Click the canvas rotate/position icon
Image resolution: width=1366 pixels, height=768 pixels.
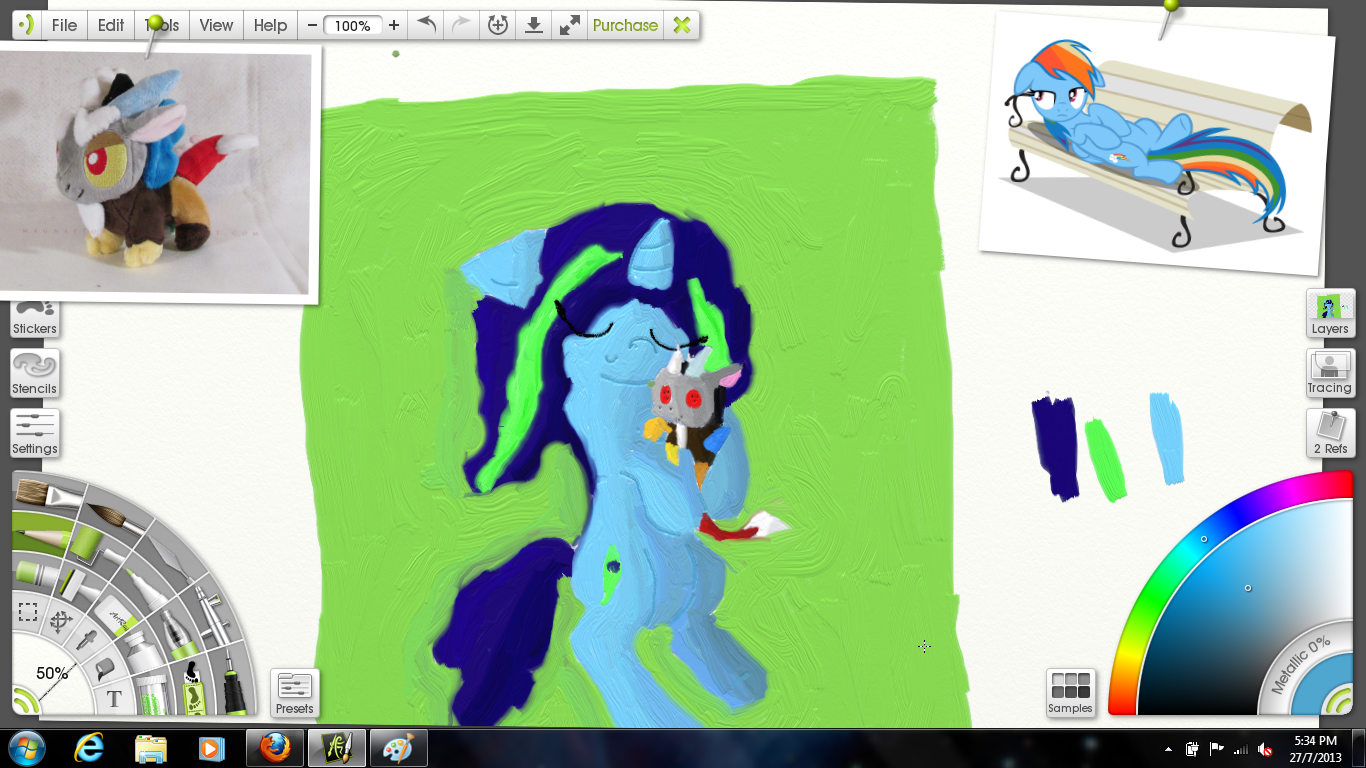pyautogui.click(x=498, y=25)
